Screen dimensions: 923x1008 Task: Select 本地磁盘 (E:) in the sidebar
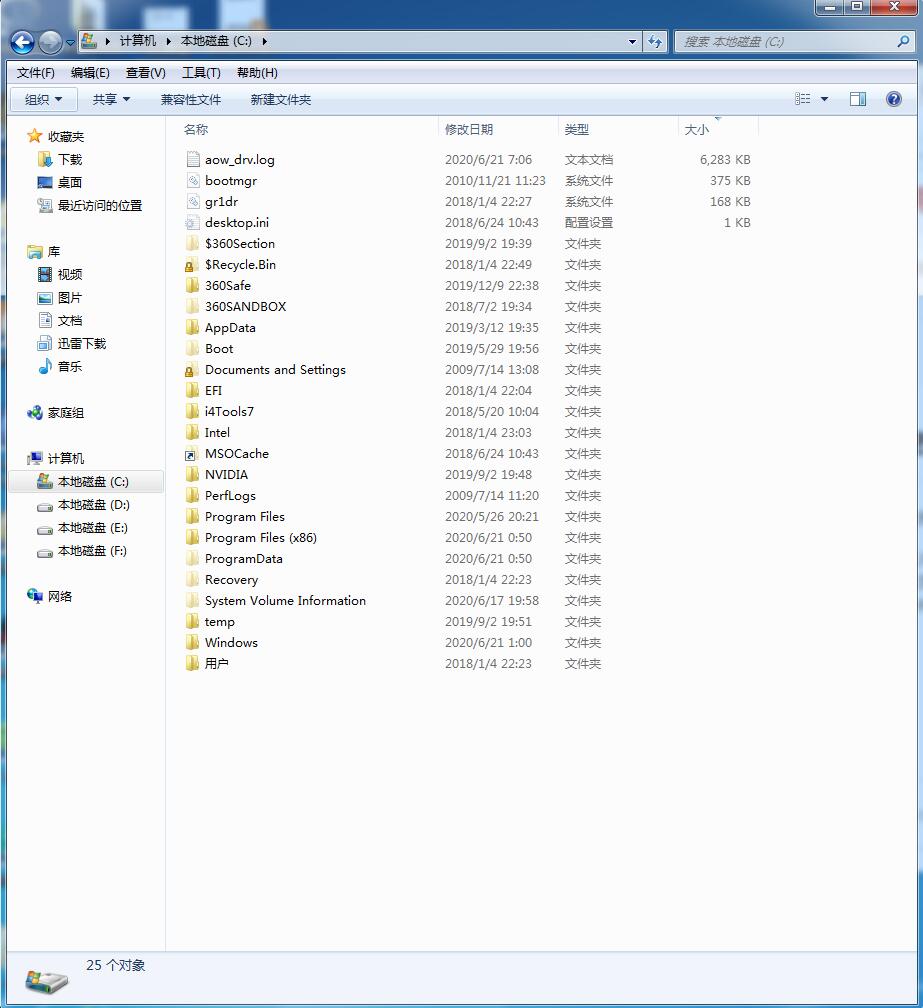pos(93,528)
